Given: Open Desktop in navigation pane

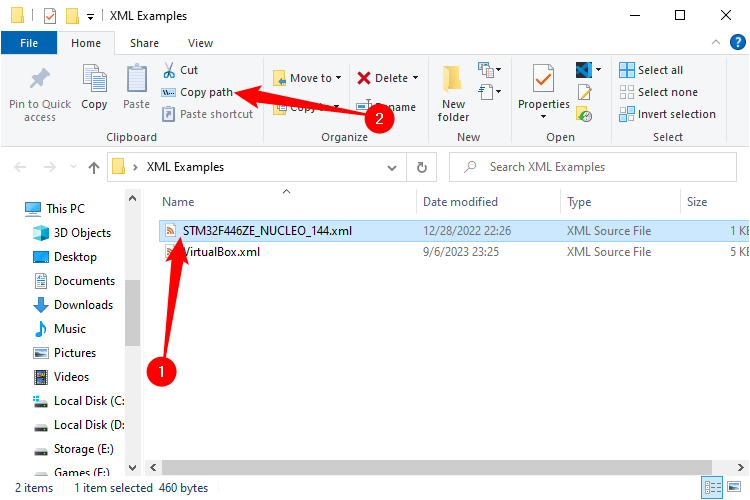Looking at the screenshot, I should (x=65, y=256).
